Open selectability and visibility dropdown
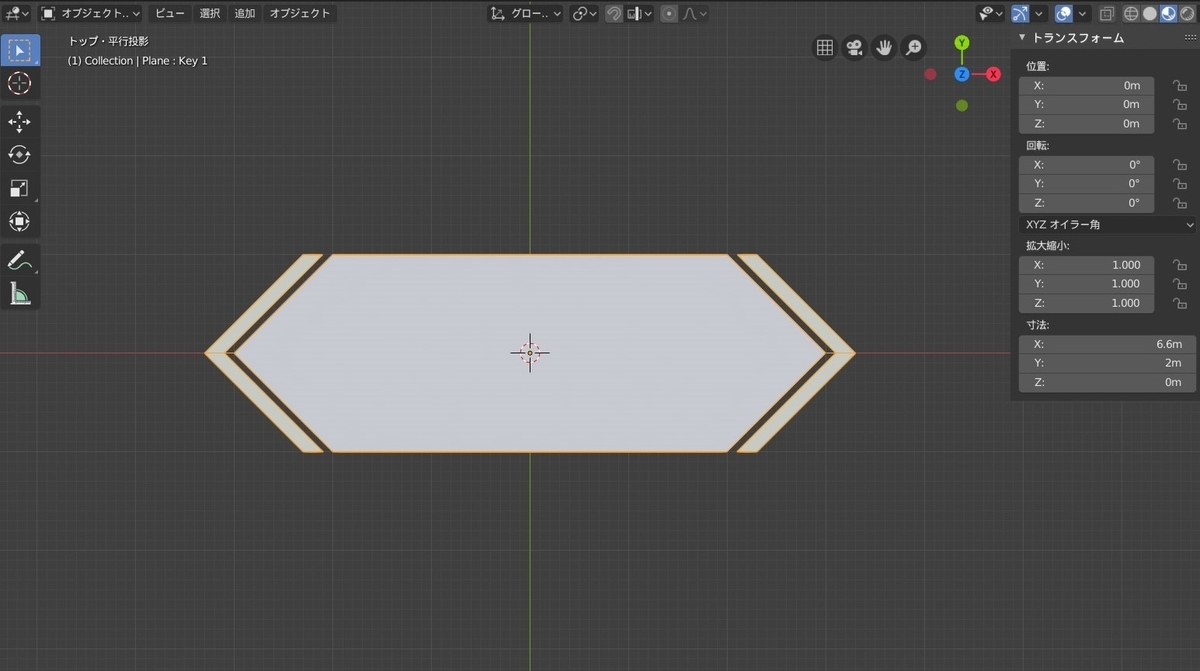The image size is (1200, 671). (x=992, y=14)
